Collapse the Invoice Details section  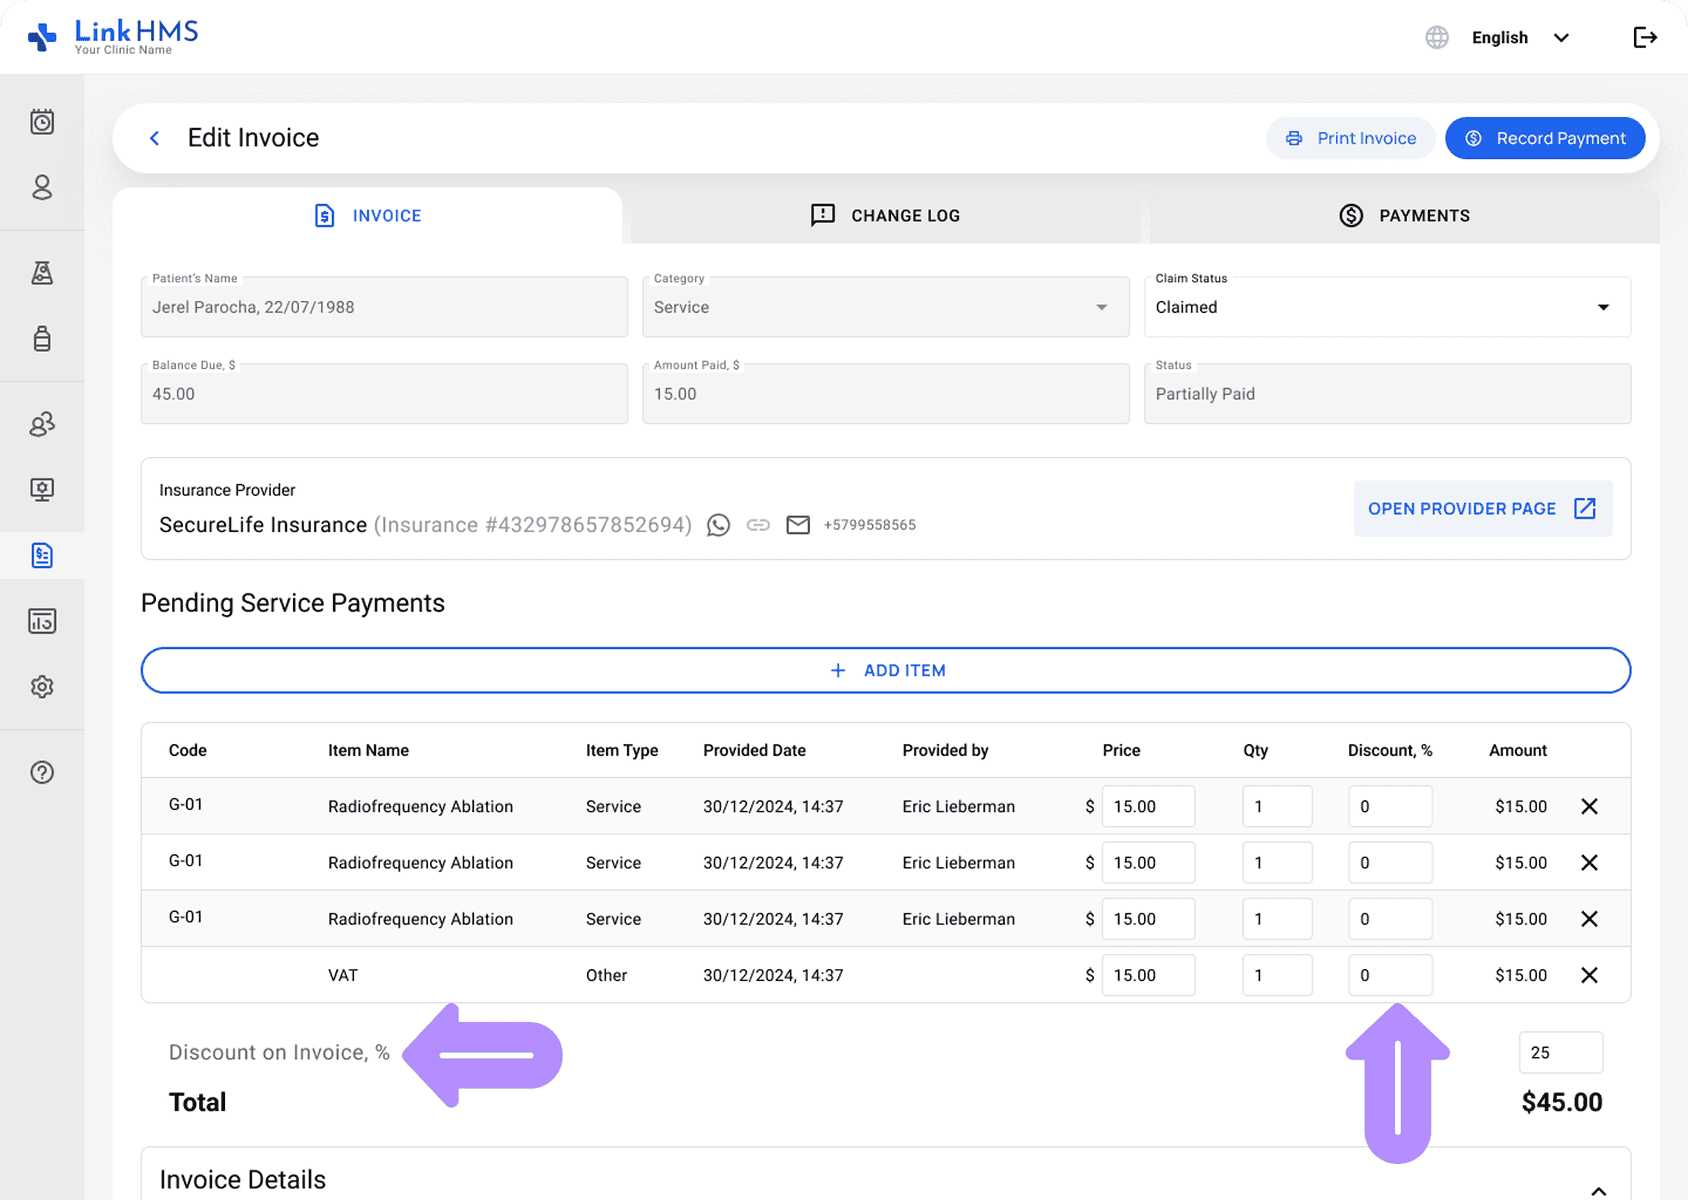[1598, 1189]
